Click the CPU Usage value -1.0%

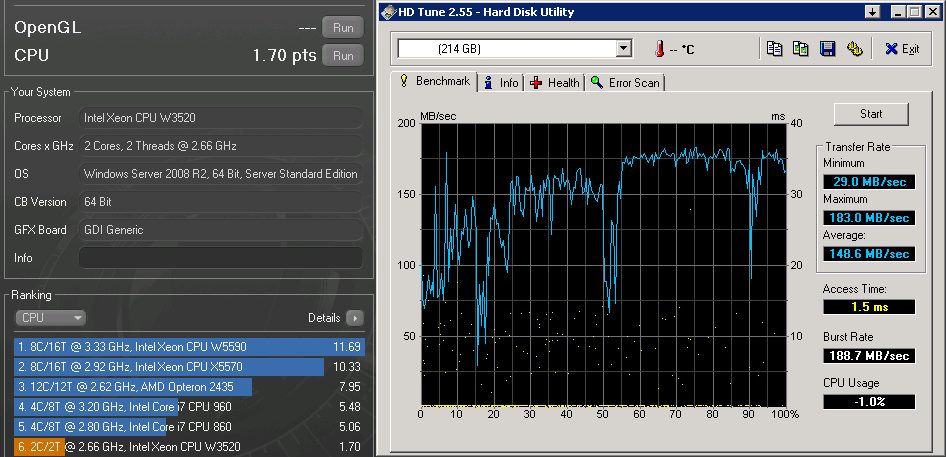click(869, 401)
